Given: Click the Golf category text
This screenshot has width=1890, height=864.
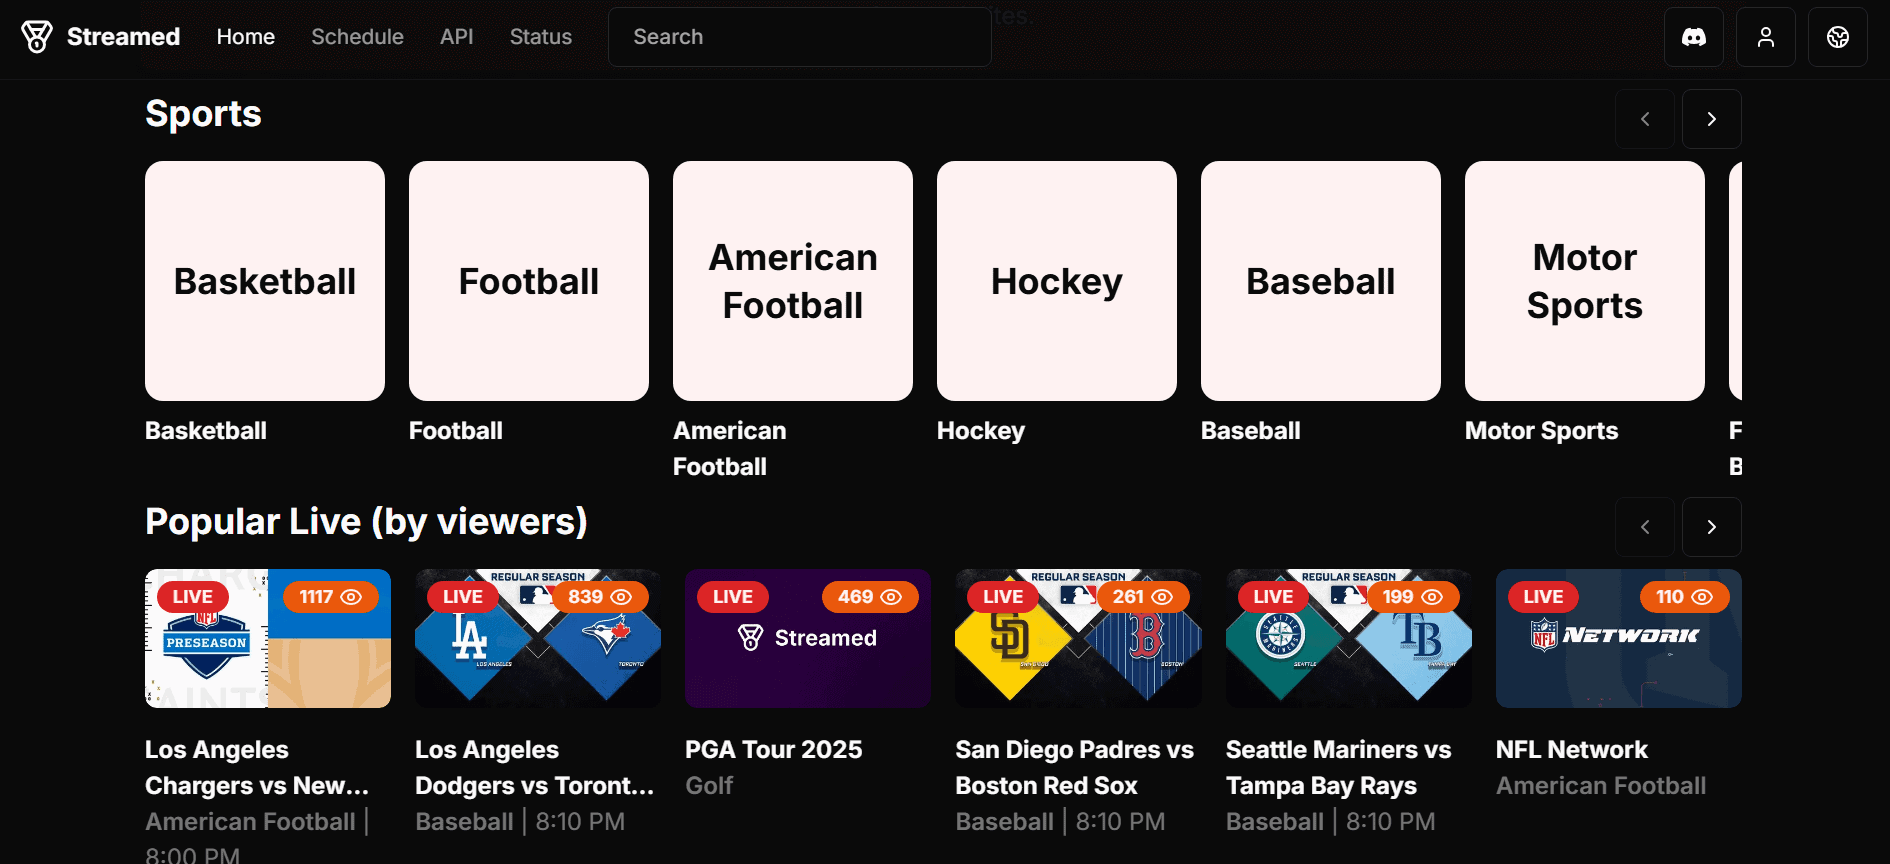Looking at the screenshot, I should tap(709, 786).
